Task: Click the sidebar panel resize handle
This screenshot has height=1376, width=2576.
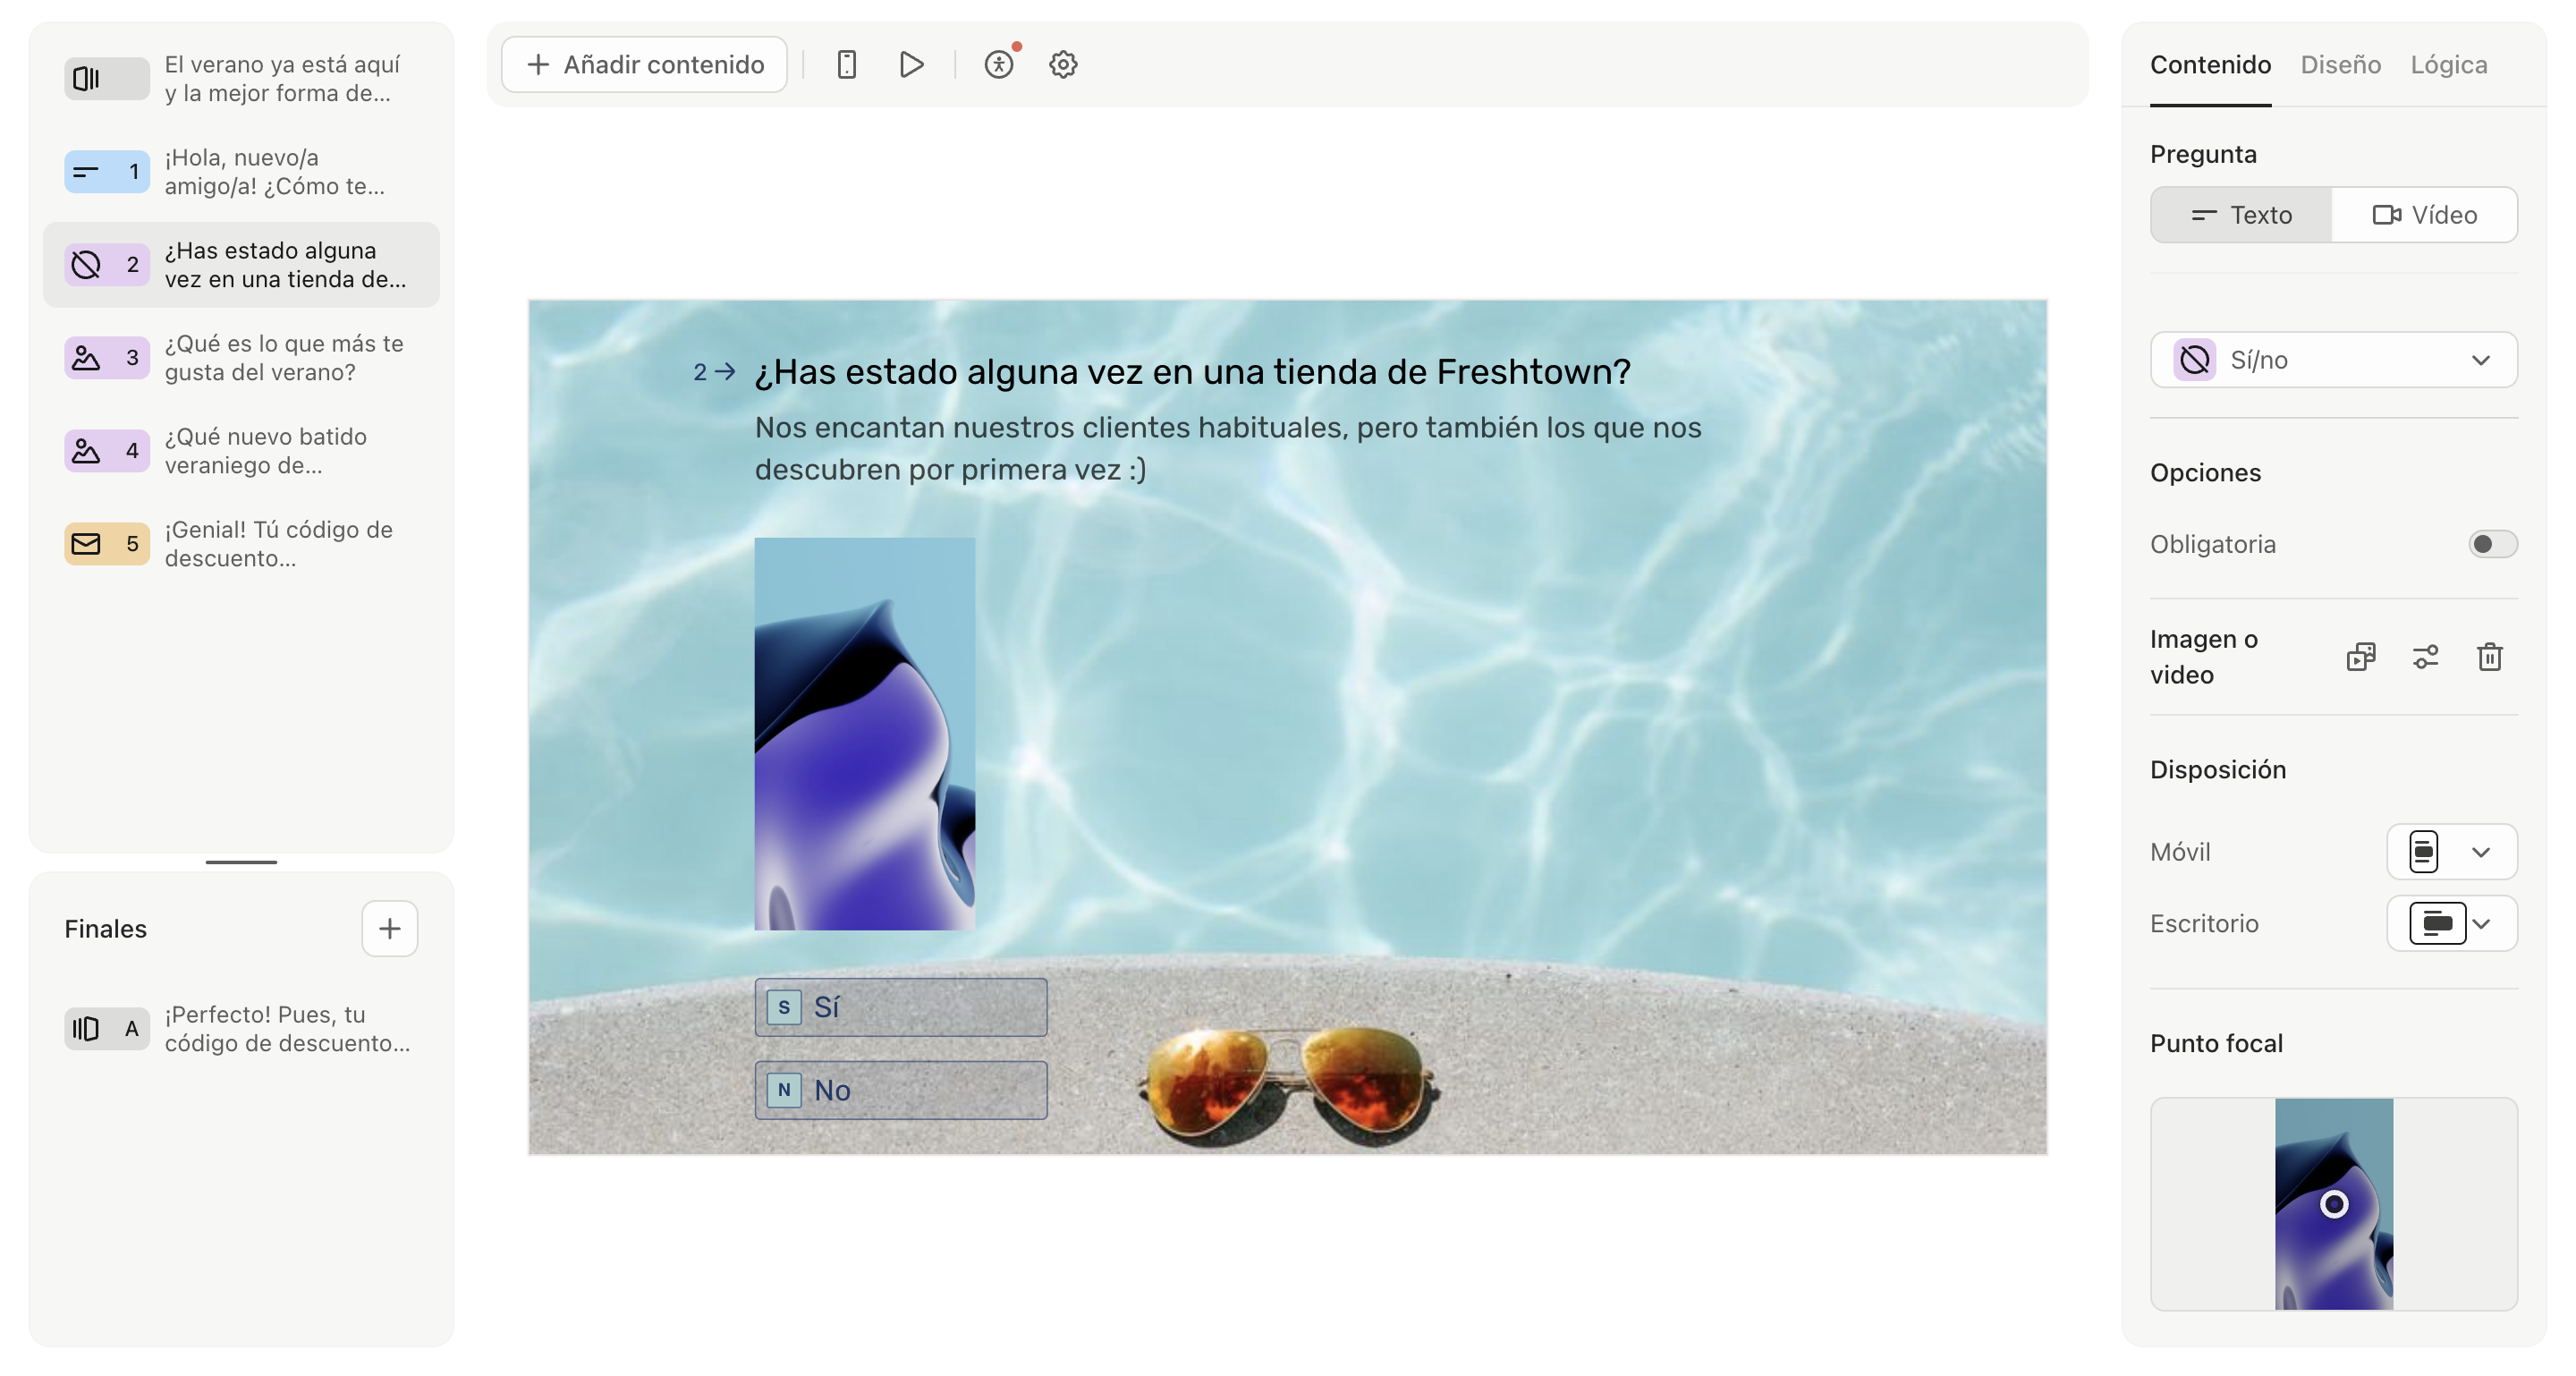Action: point(241,862)
